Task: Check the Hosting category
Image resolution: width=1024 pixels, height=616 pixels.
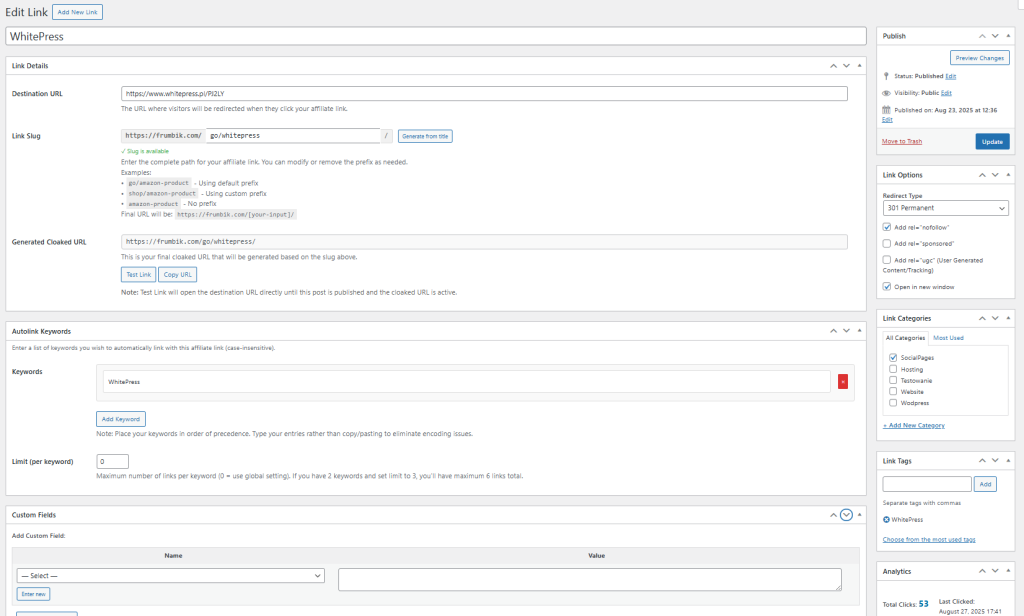Action: [x=893, y=369]
